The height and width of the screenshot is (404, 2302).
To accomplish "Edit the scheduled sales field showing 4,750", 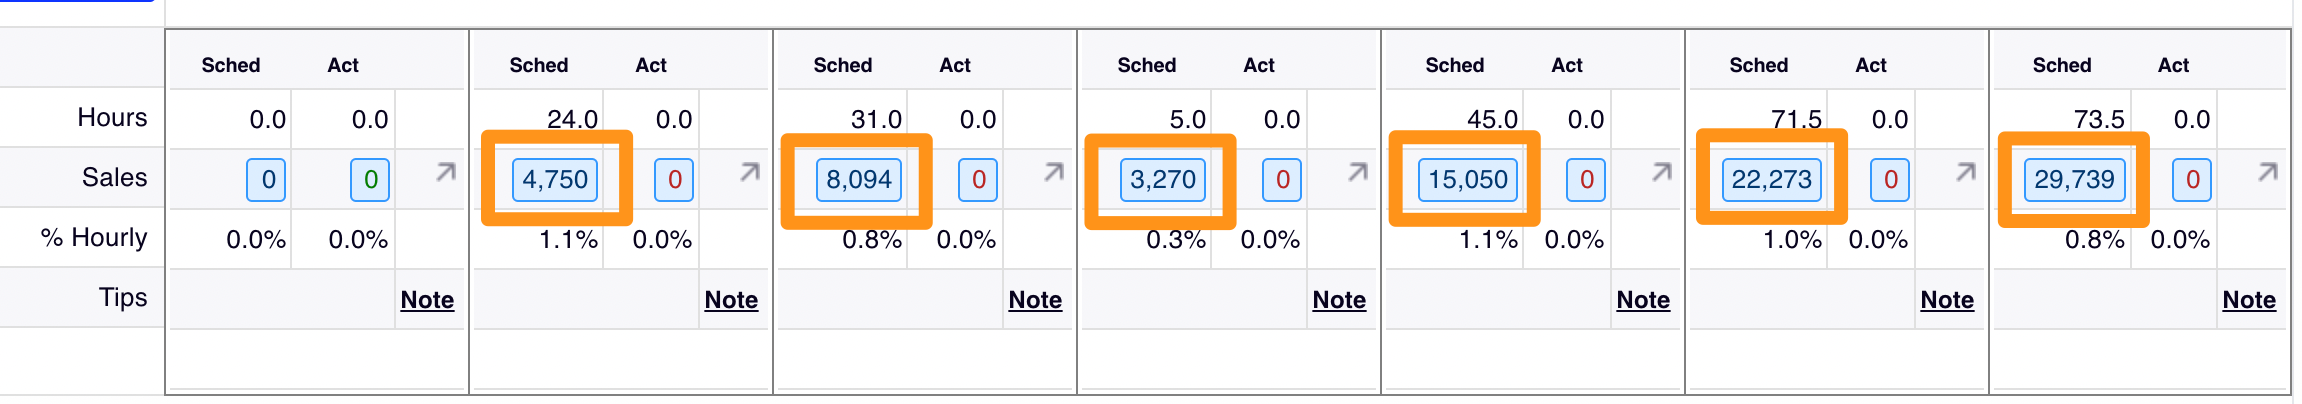I will point(555,180).
